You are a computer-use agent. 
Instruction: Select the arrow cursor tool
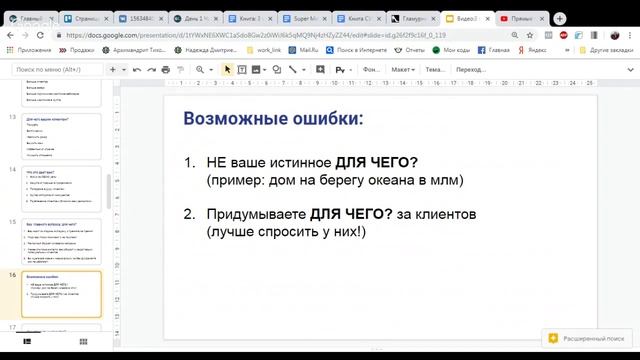click(x=227, y=70)
